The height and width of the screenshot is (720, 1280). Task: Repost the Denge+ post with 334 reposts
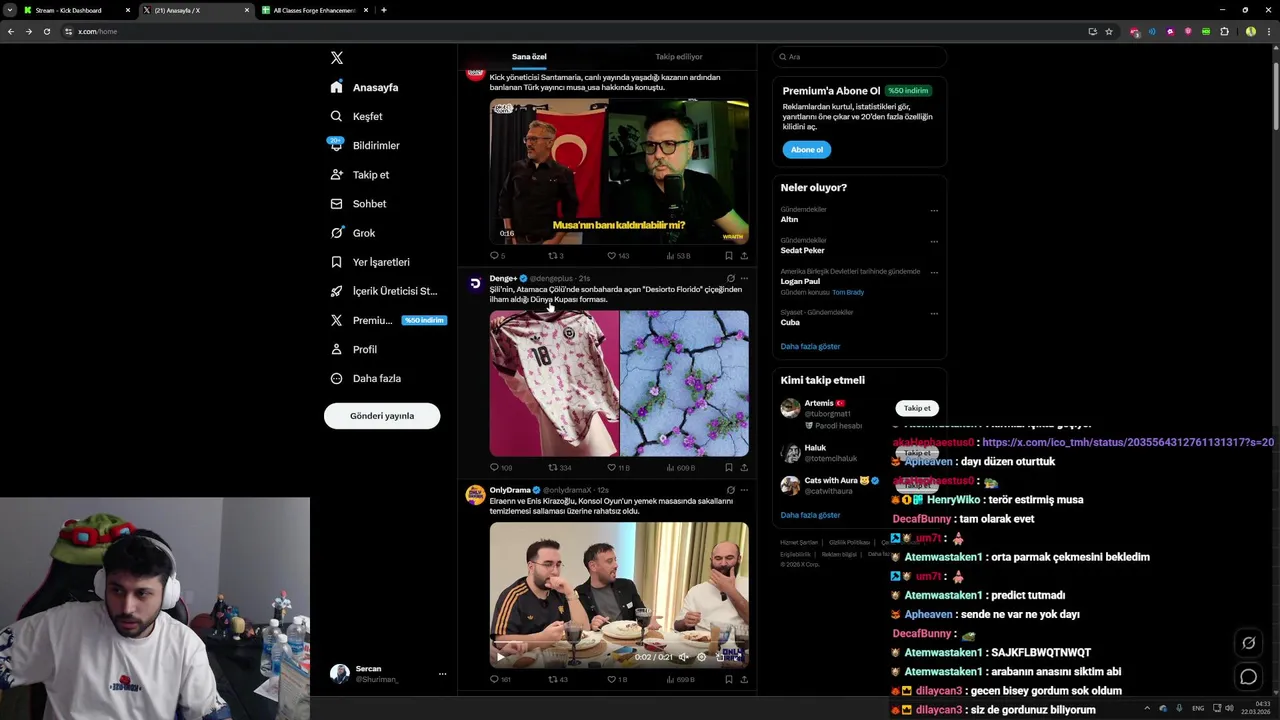point(560,468)
